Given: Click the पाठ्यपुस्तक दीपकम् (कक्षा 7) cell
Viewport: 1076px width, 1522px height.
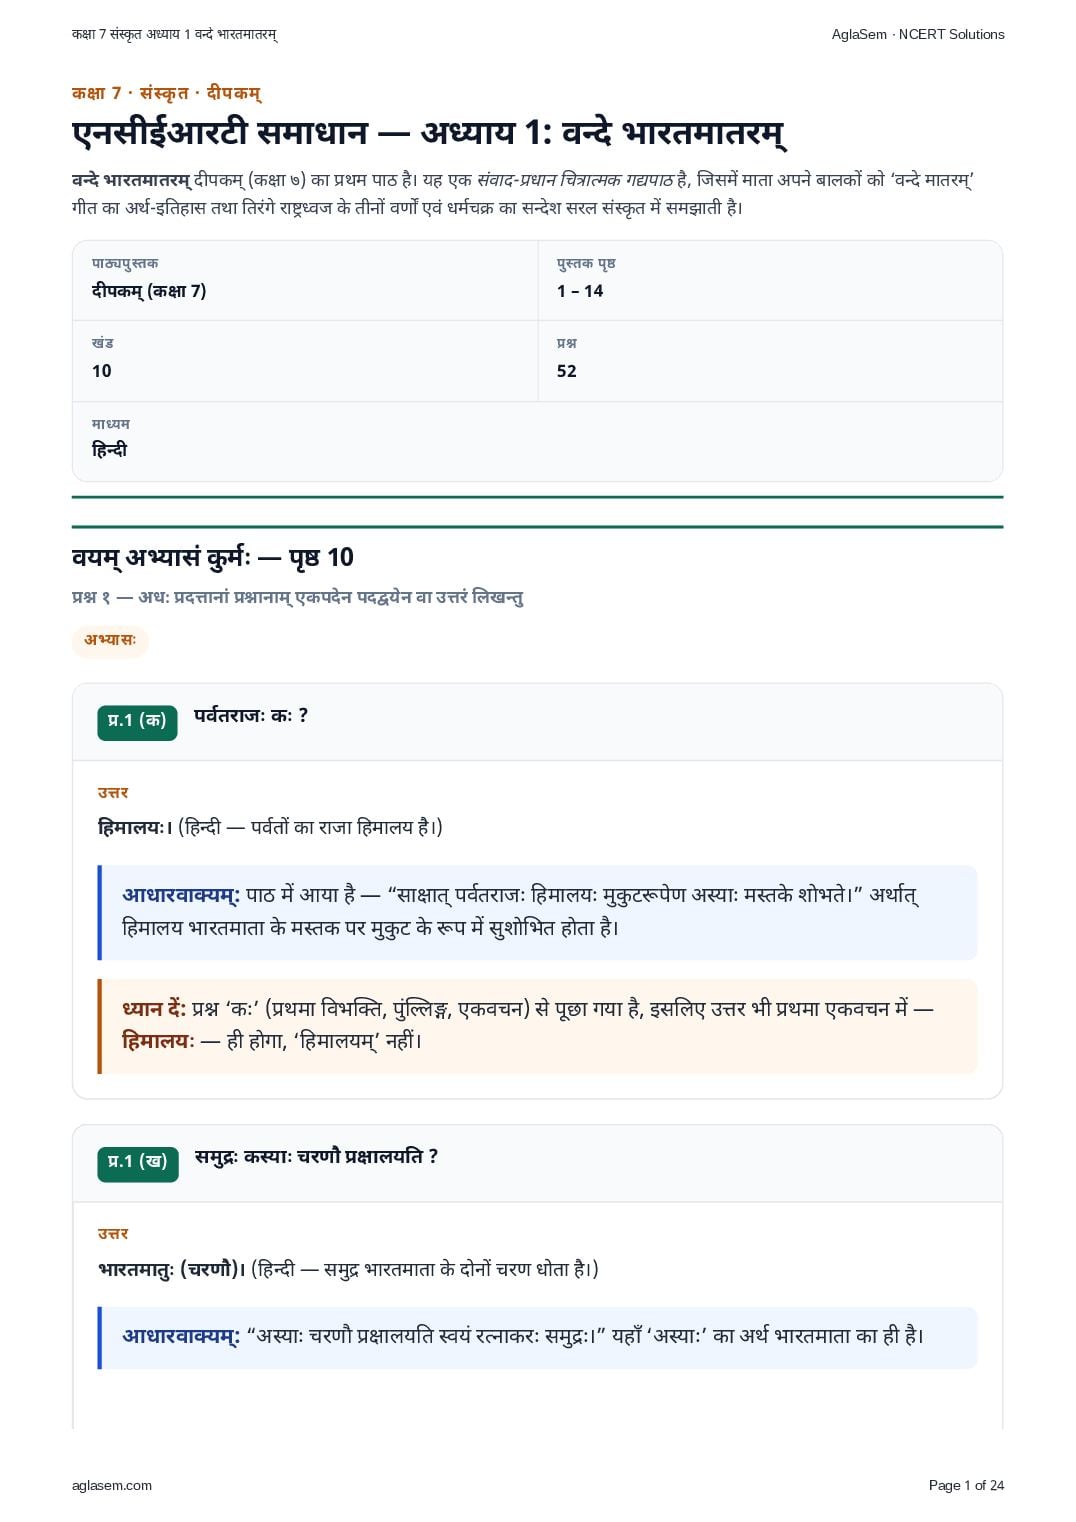Looking at the screenshot, I should [305, 280].
